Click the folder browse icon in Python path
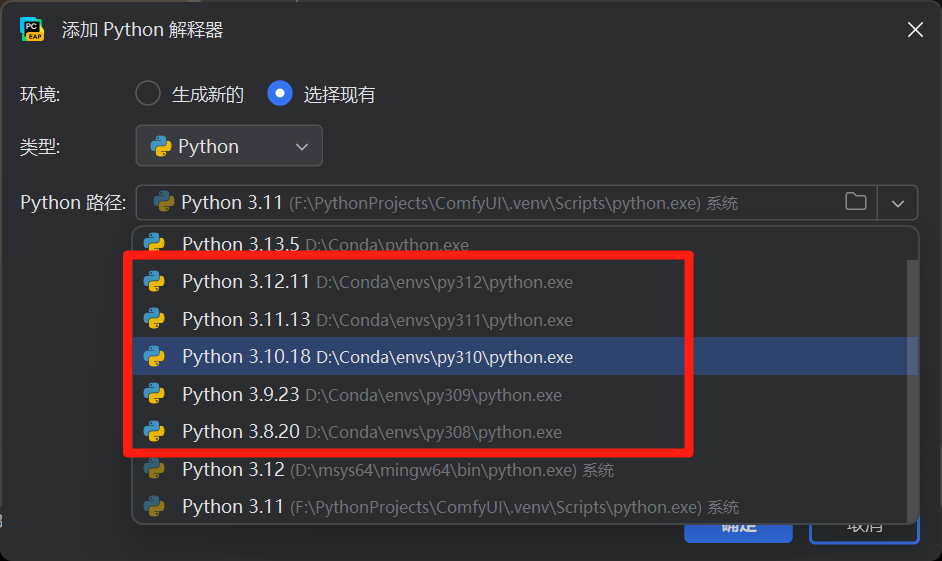Image resolution: width=942 pixels, height=561 pixels. tap(855, 202)
